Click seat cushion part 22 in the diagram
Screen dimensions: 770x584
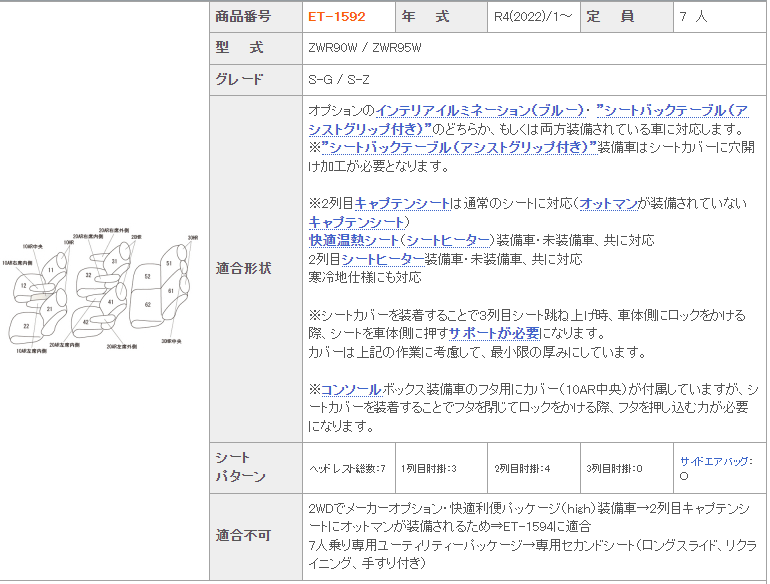pyautogui.click(x=27, y=325)
